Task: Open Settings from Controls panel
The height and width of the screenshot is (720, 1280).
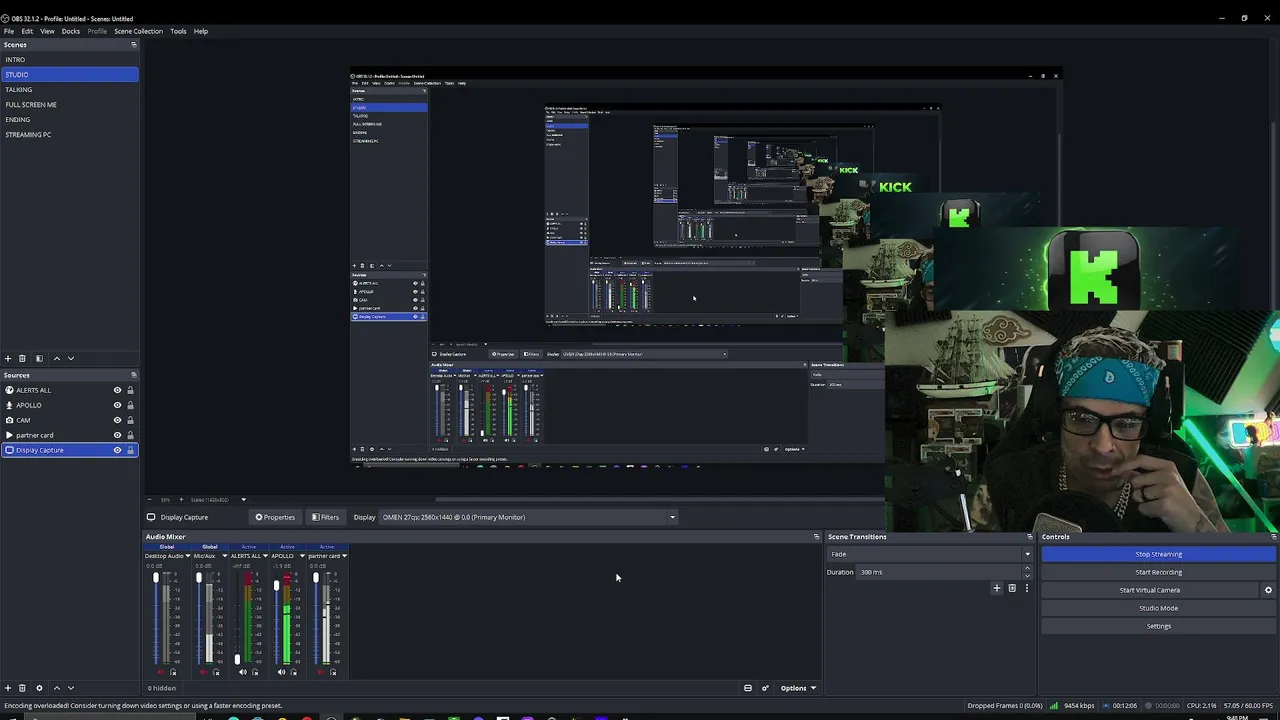Action: pyautogui.click(x=1158, y=626)
